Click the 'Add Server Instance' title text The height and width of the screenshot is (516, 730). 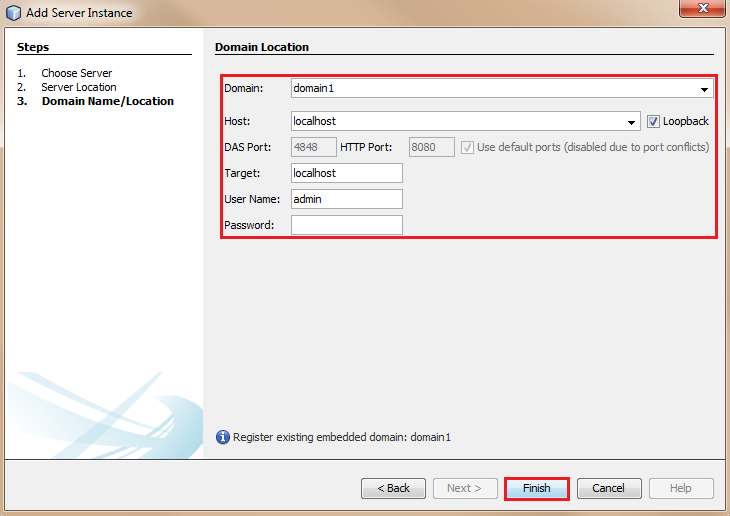(x=79, y=13)
